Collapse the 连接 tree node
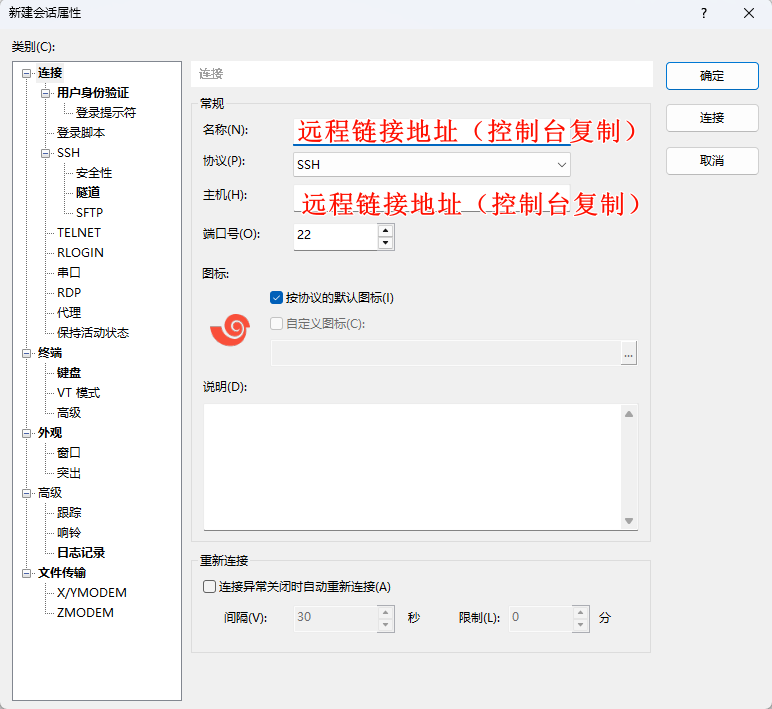 (x=26, y=73)
